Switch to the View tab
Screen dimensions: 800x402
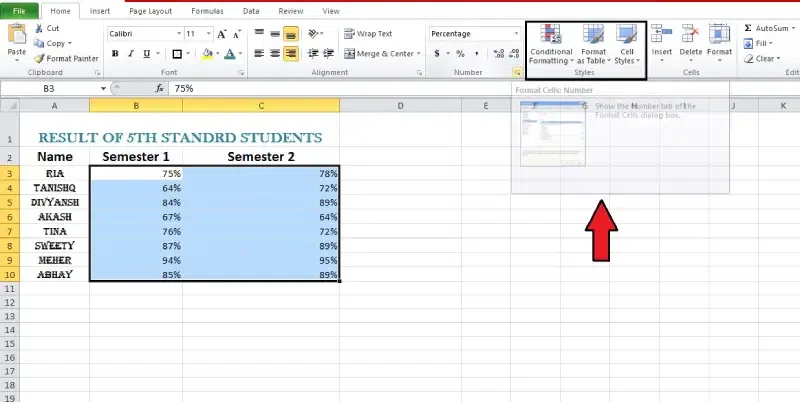(331, 11)
